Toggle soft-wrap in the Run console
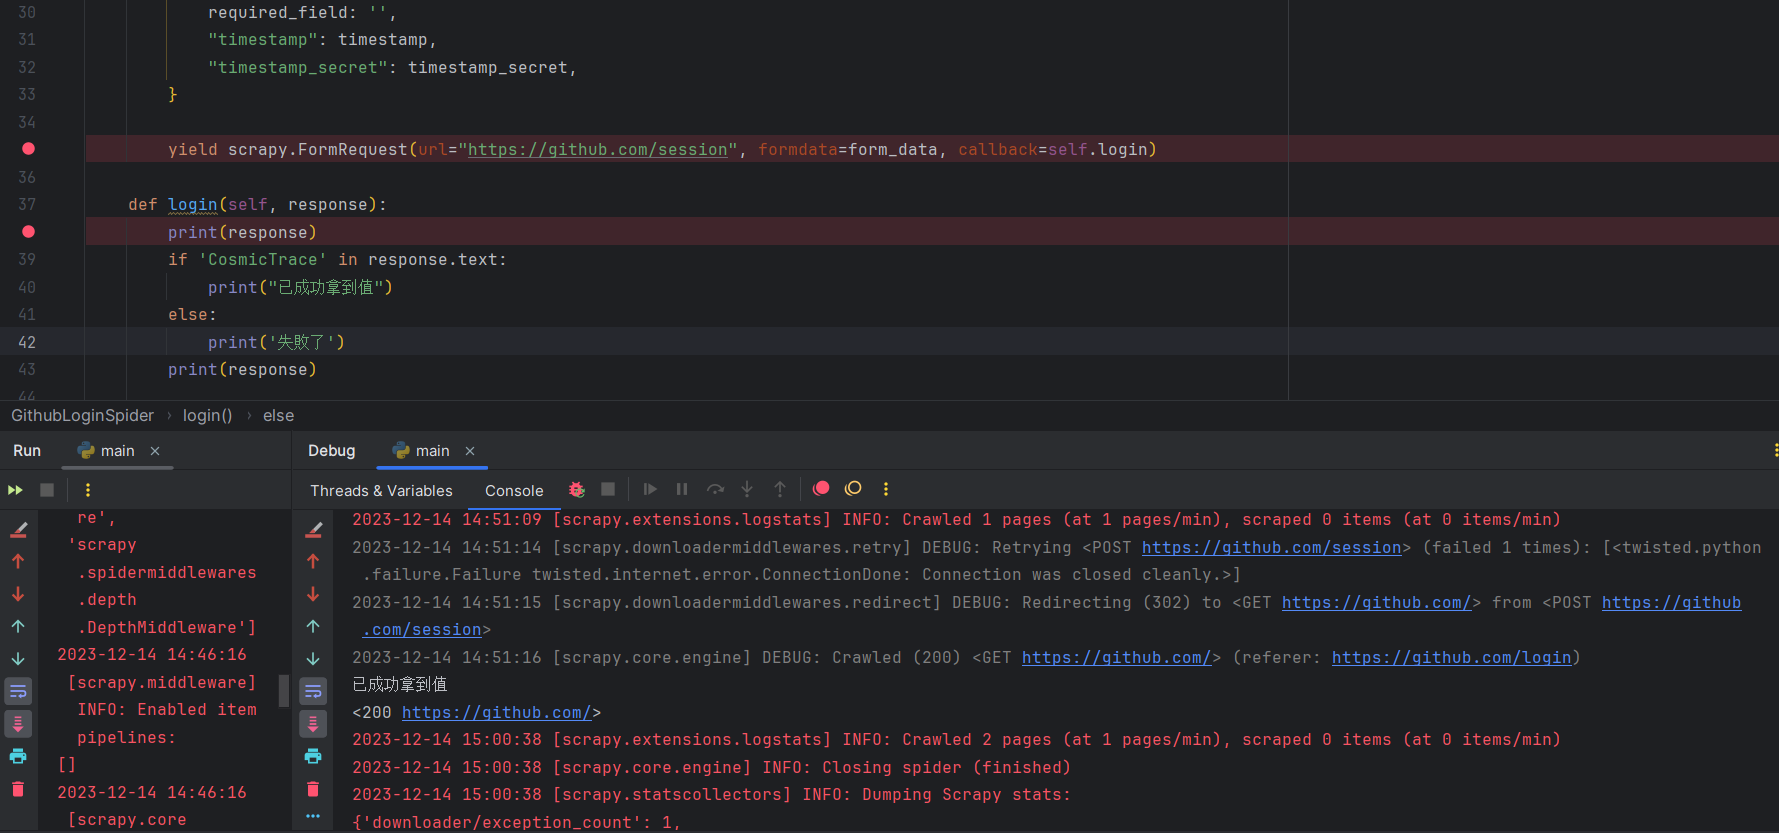This screenshot has height=833, width=1779. click(18, 691)
